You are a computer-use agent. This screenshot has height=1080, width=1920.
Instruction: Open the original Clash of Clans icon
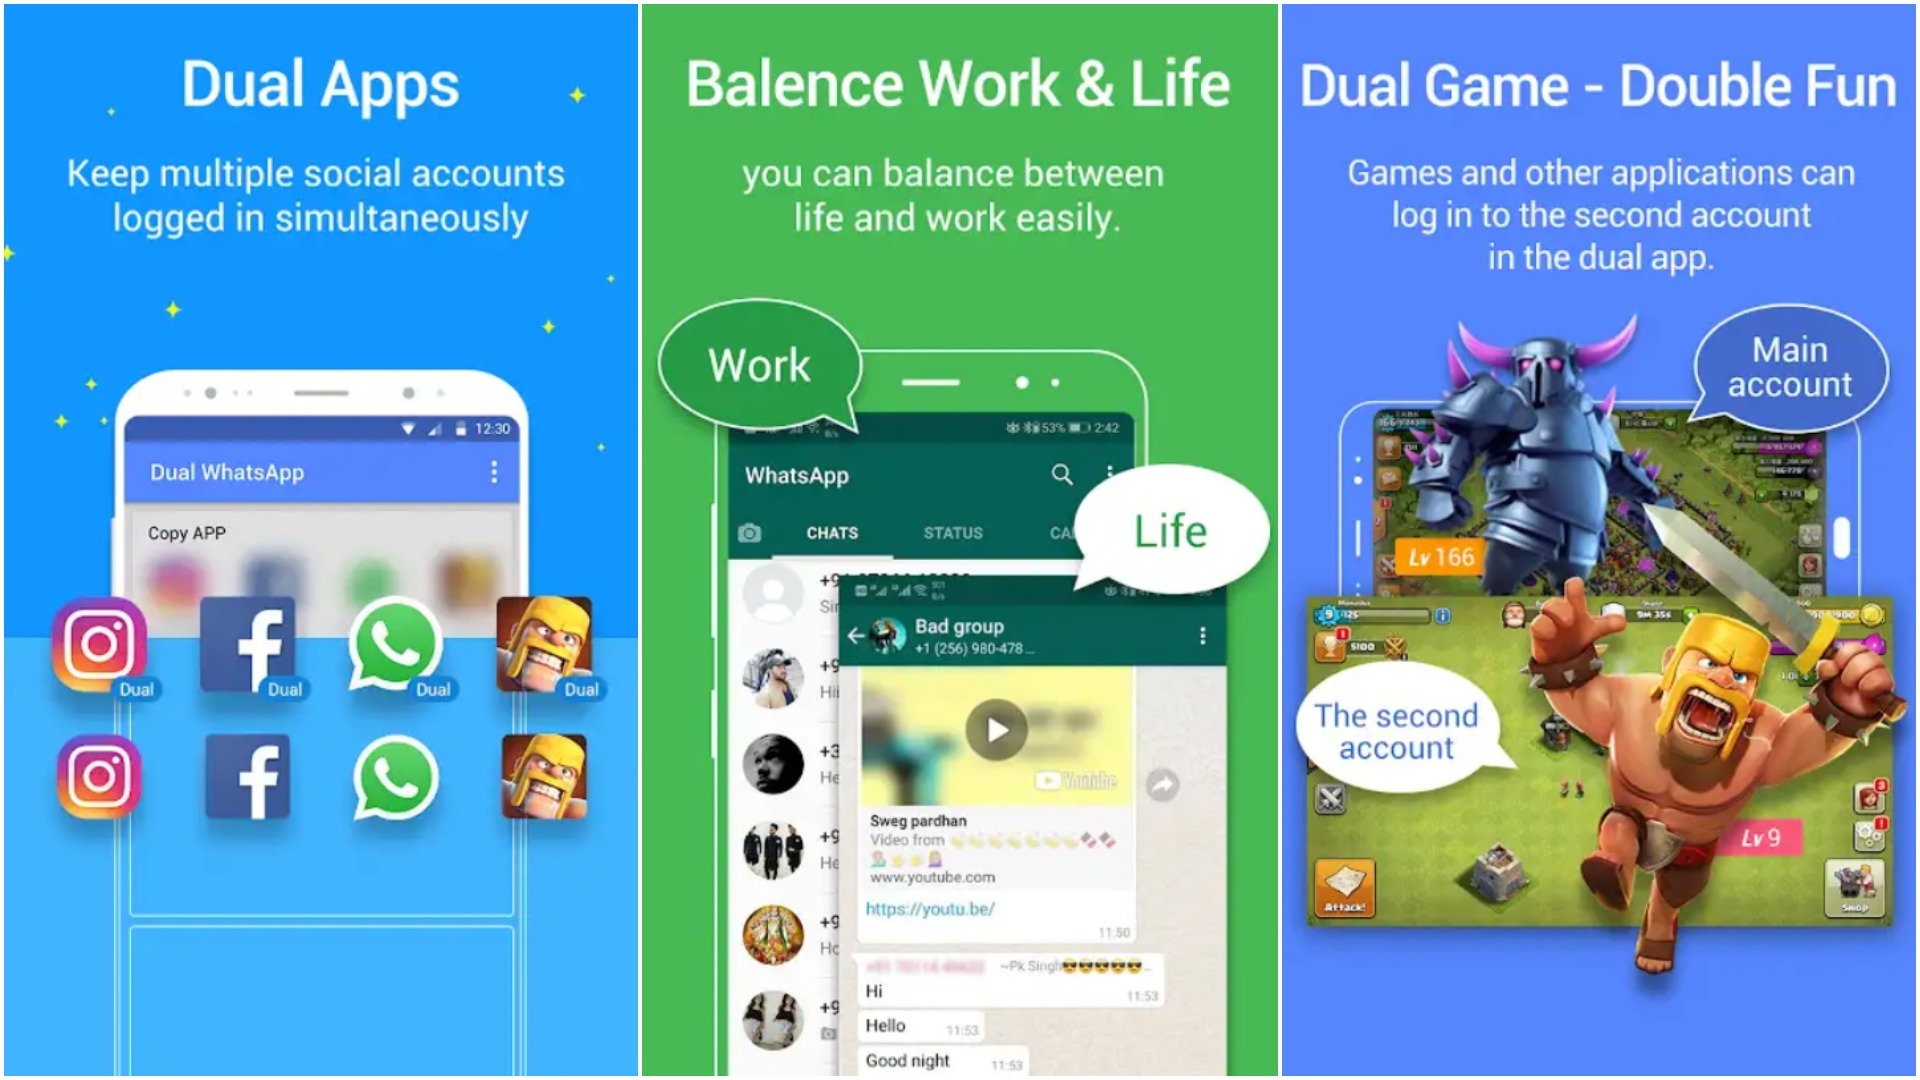(x=554, y=778)
